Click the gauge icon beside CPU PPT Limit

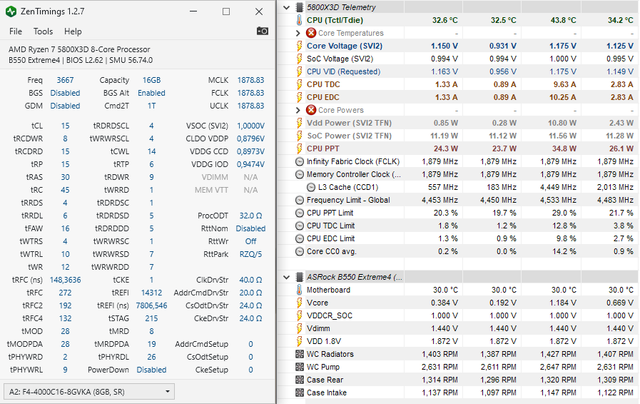[299, 213]
